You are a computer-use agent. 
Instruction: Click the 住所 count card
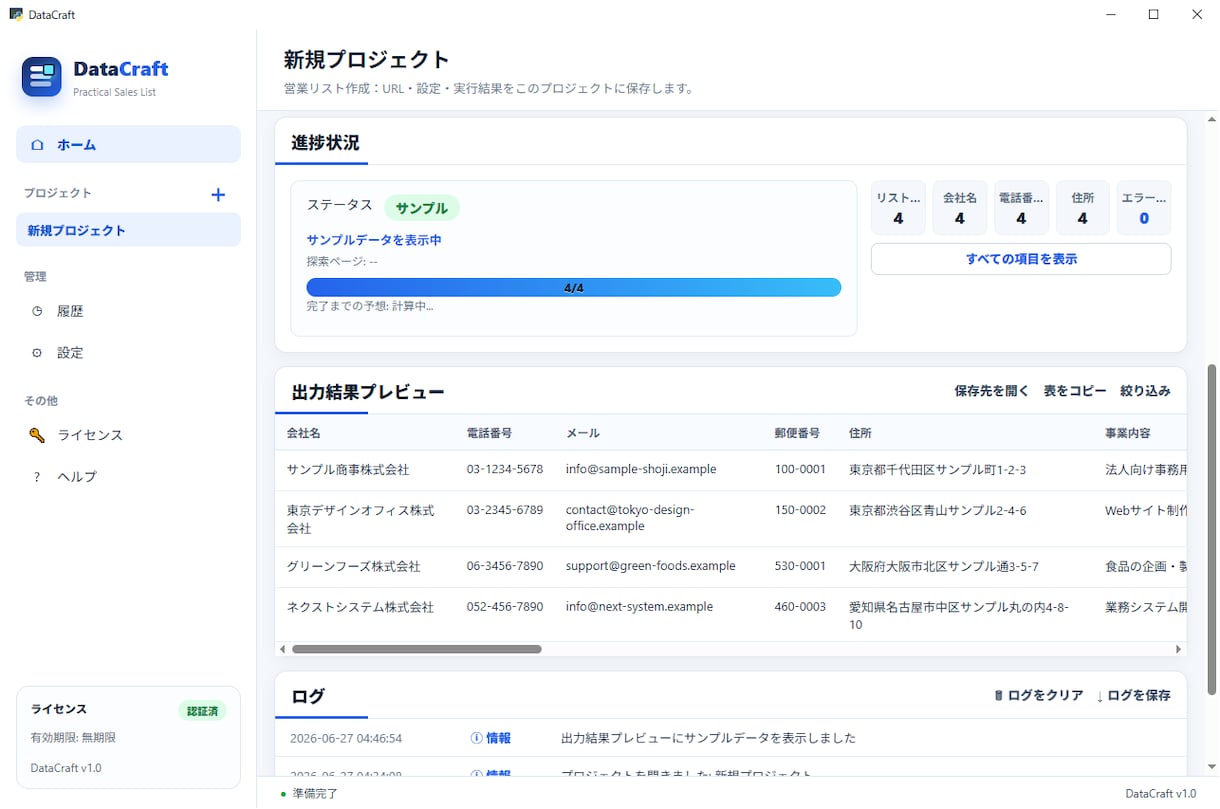pyautogui.click(x=1083, y=208)
